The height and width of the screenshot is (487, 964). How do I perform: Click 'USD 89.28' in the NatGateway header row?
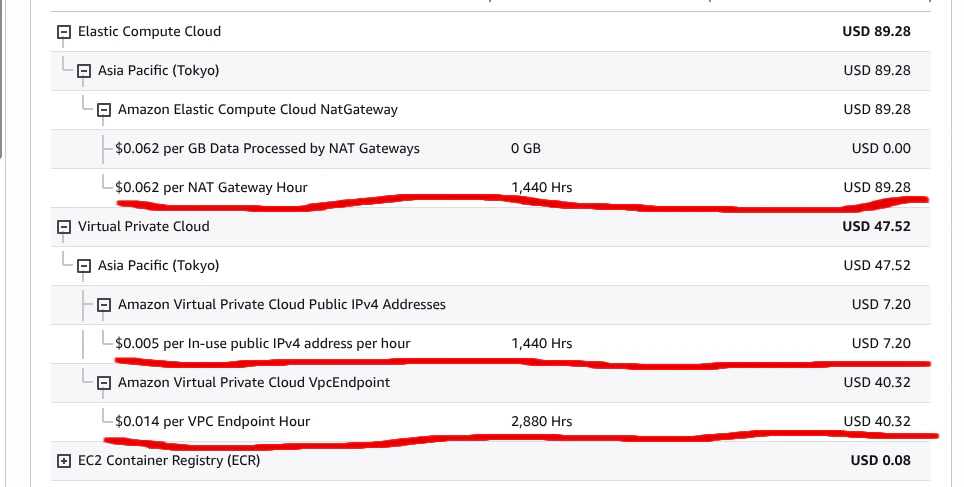click(877, 109)
